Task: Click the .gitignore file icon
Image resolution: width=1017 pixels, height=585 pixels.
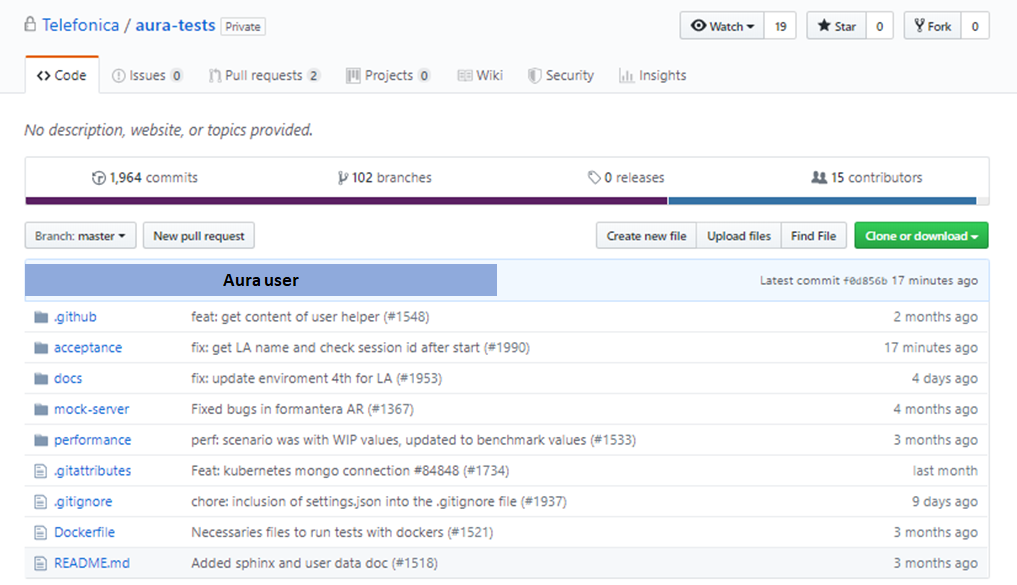Action: click(40, 501)
